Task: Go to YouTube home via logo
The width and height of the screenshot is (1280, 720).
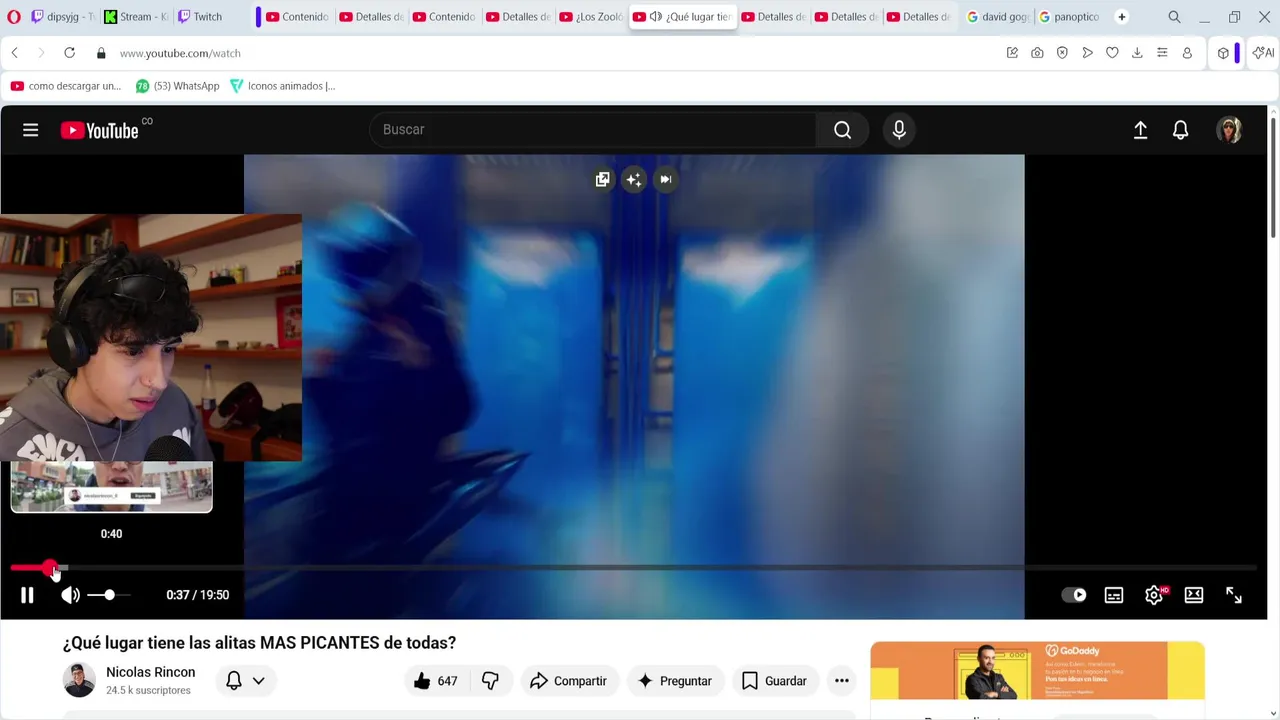Action: (100, 130)
